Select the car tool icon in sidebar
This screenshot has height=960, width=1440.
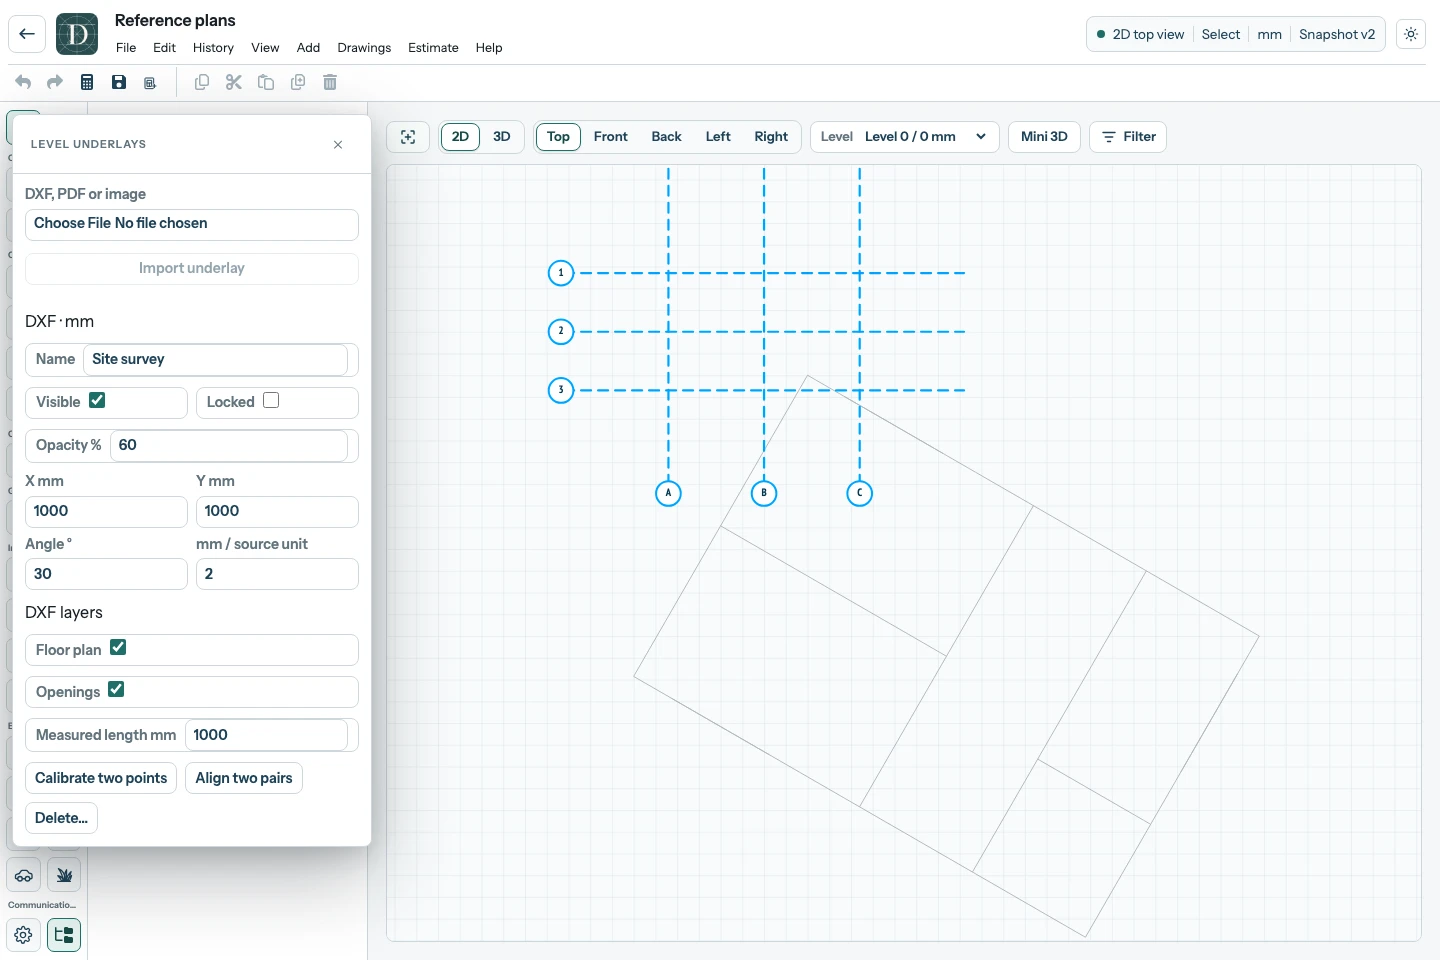tap(24, 875)
